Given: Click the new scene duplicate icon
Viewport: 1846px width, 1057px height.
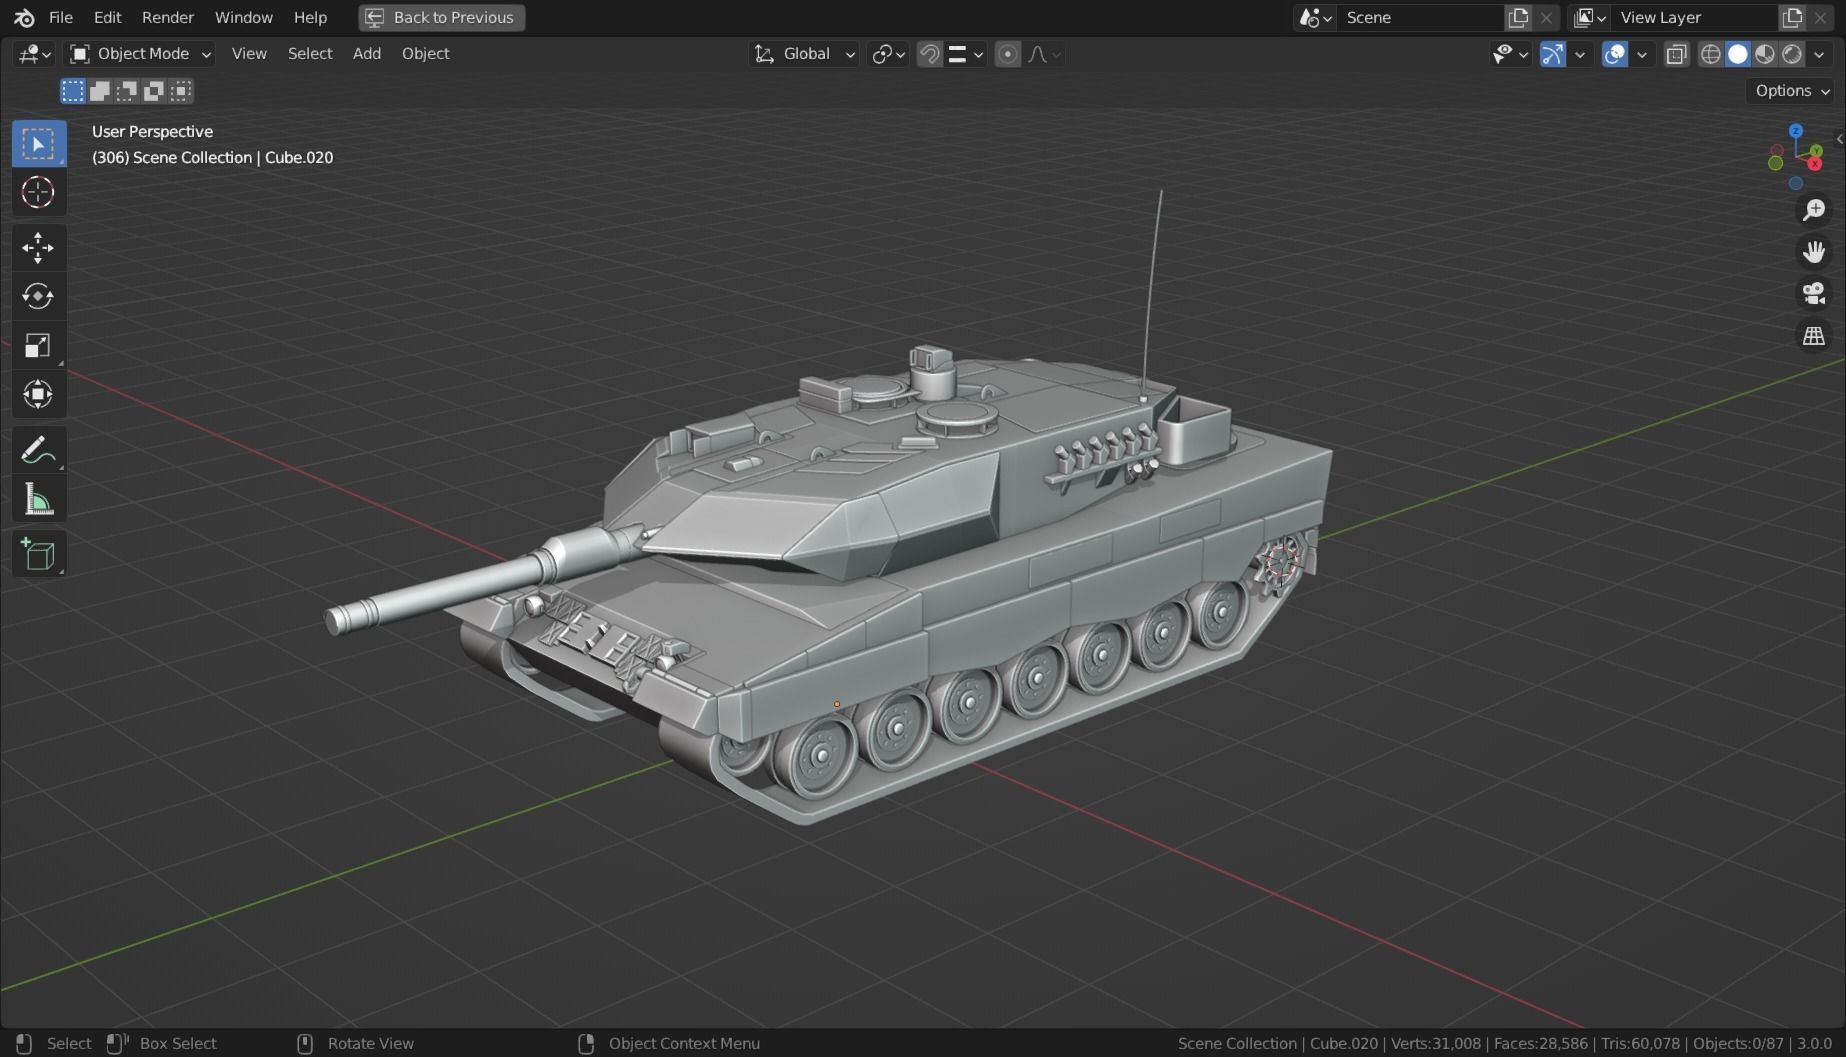Looking at the screenshot, I should (x=1518, y=17).
